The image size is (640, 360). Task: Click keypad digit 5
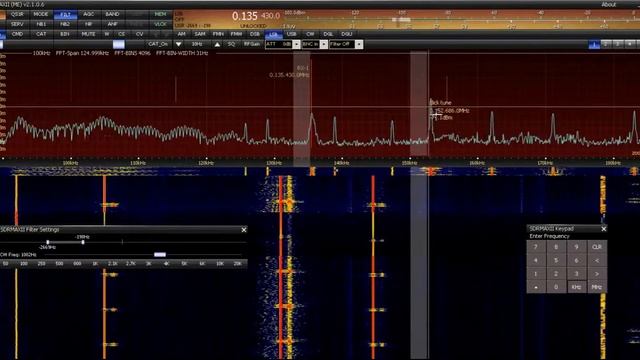pos(556,260)
